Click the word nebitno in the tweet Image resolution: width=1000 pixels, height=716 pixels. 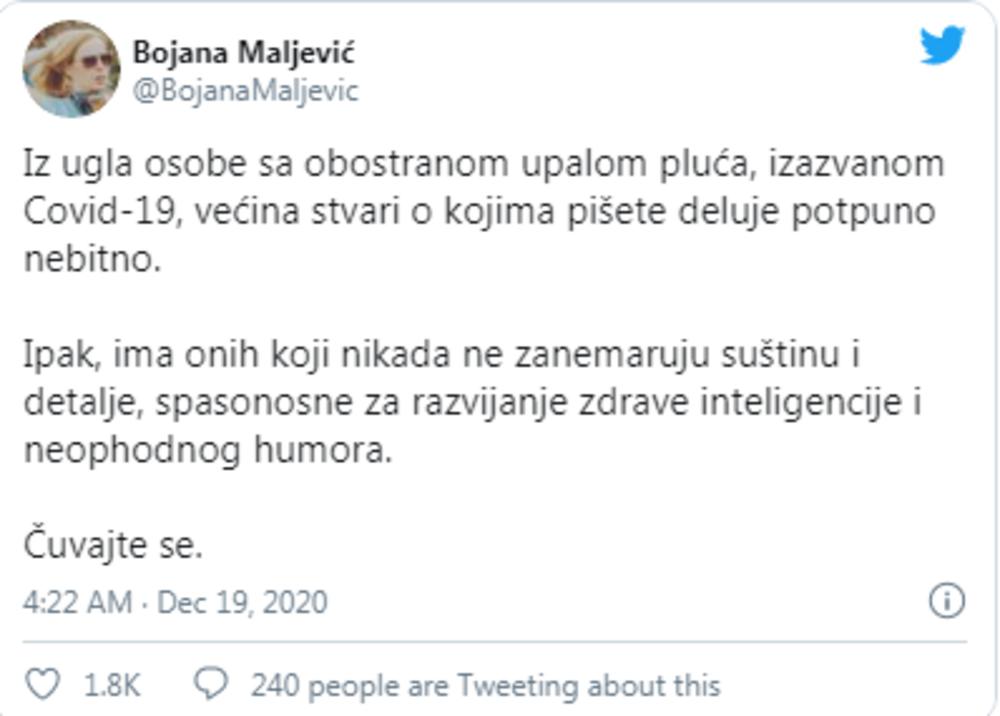(84, 258)
